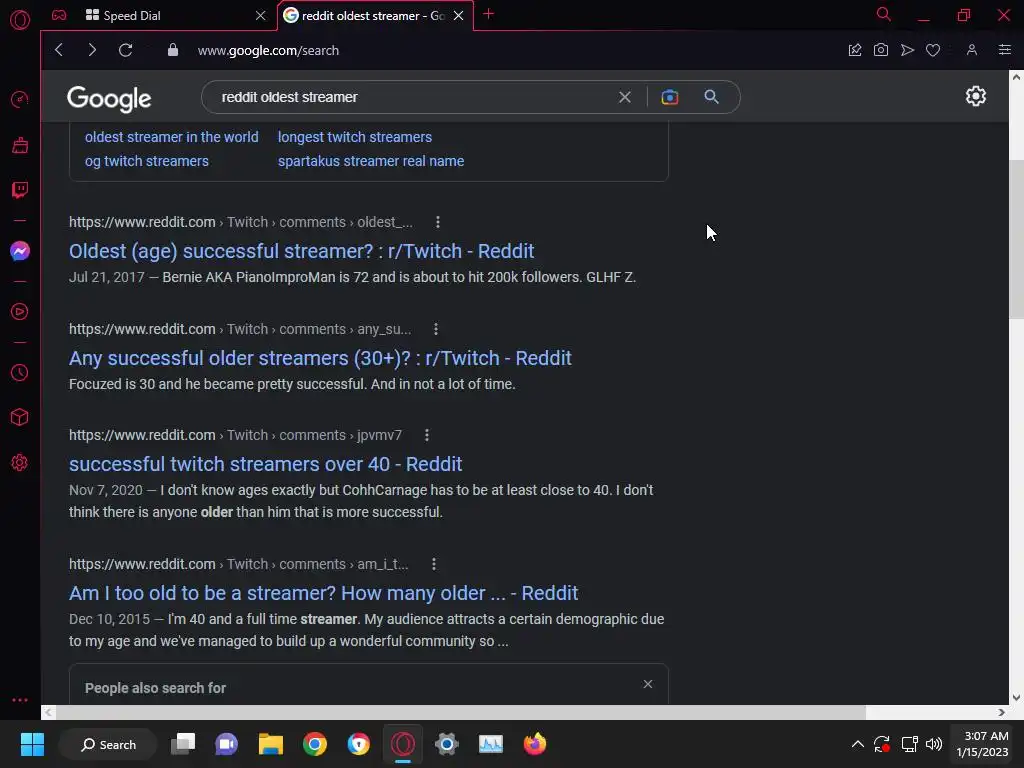Take a snapshot with camera icon
Image resolution: width=1024 pixels, height=768 pixels.
(x=880, y=50)
